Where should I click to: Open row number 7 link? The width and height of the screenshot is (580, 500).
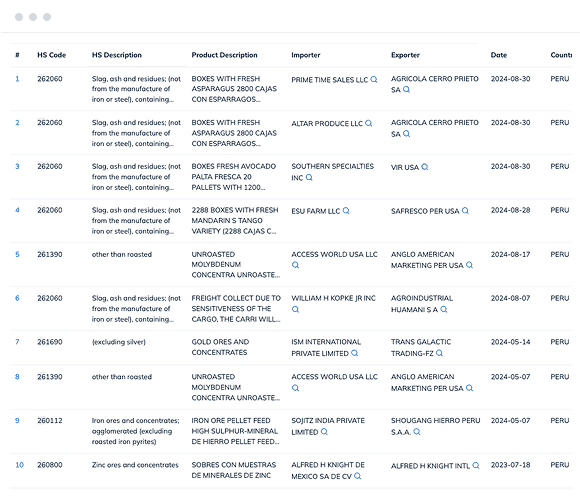coord(17,342)
